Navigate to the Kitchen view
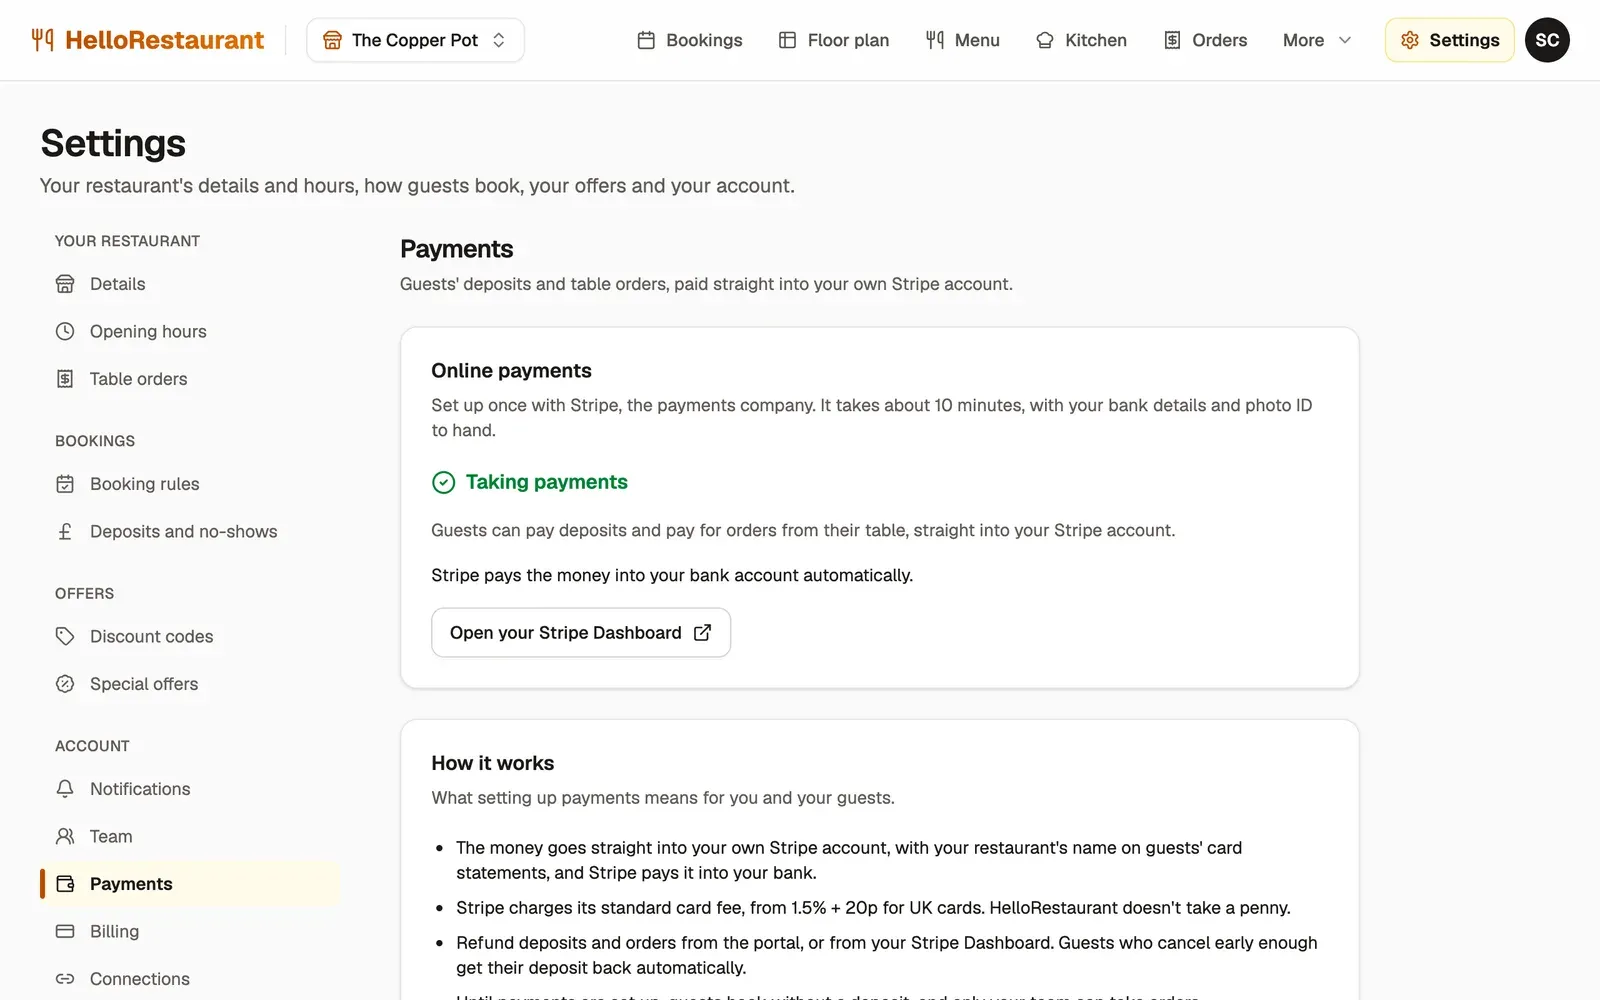1600x1000 pixels. (1082, 40)
